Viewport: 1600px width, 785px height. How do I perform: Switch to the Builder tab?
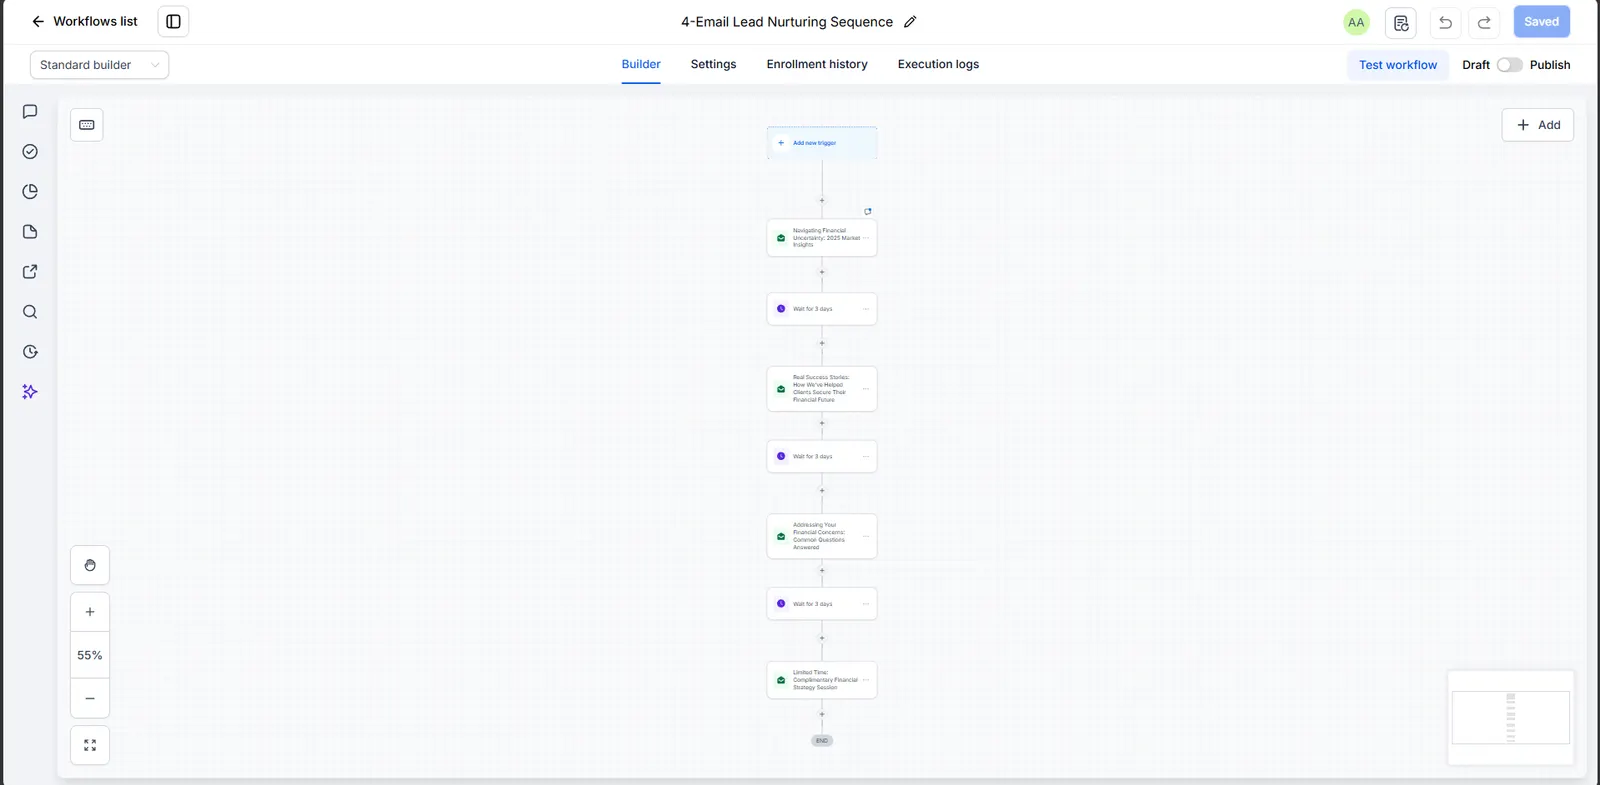click(x=641, y=64)
